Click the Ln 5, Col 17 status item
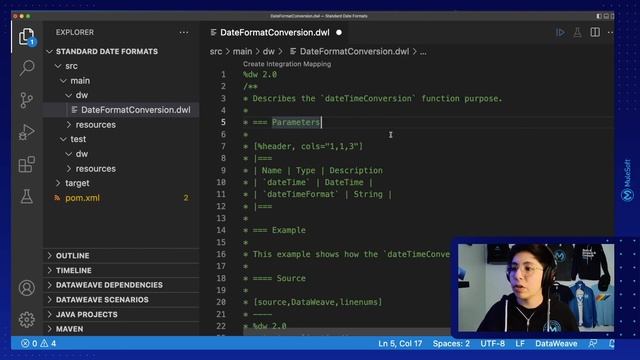The height and width of the screenshot is (360, 640). click(x=400, y=344)
